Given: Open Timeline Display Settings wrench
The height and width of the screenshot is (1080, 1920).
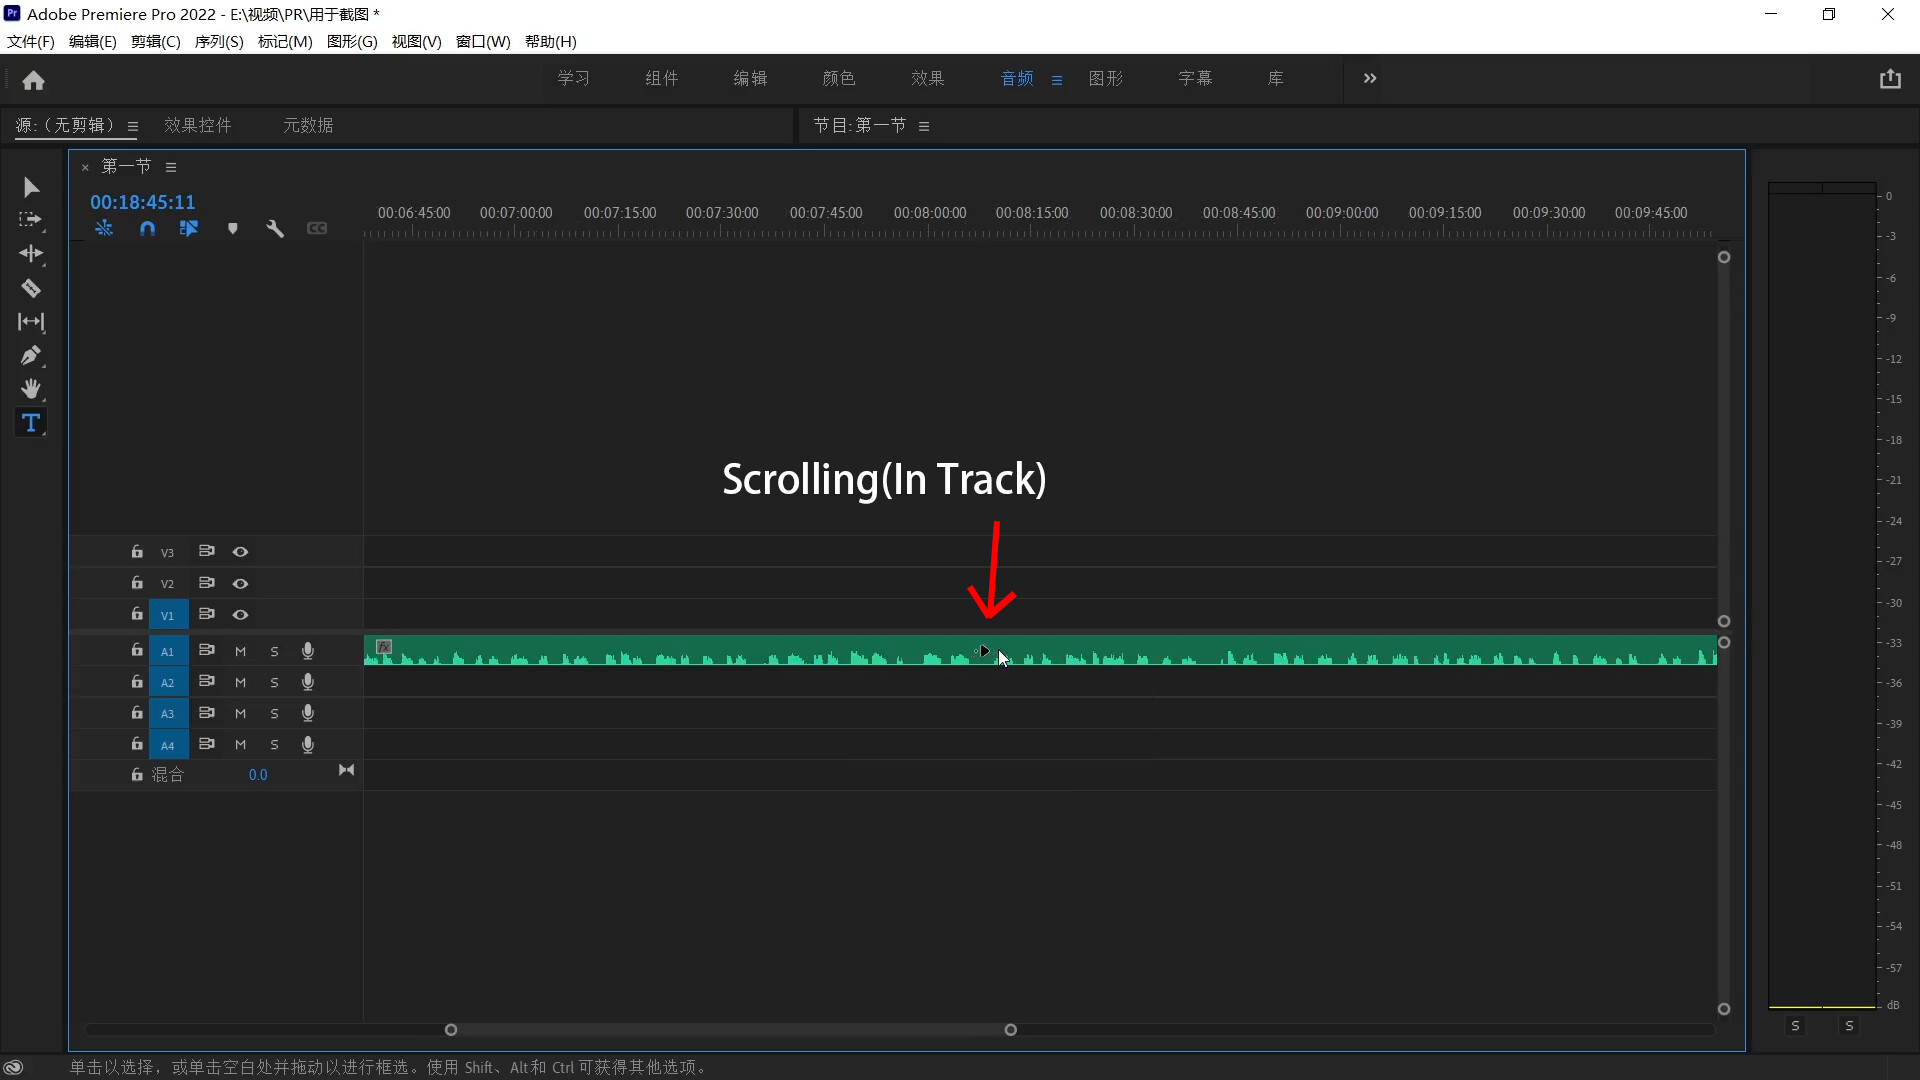Looking at the screenshot, I should (x=275, y=229).
